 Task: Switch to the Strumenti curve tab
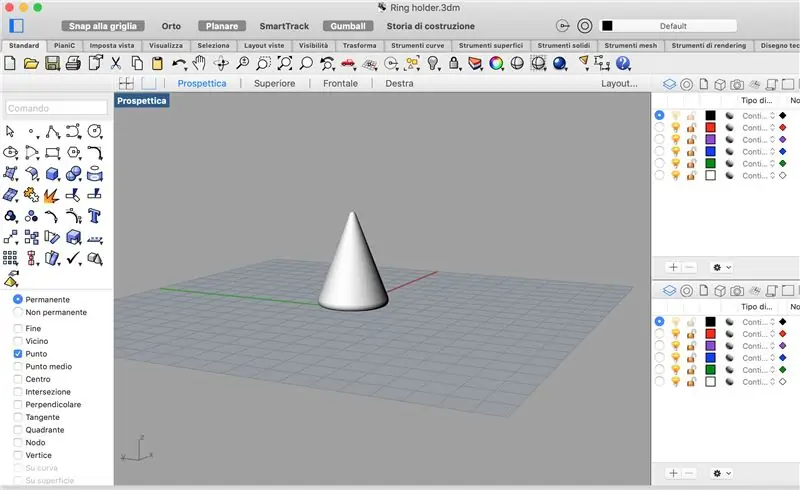tap(417, 45)
